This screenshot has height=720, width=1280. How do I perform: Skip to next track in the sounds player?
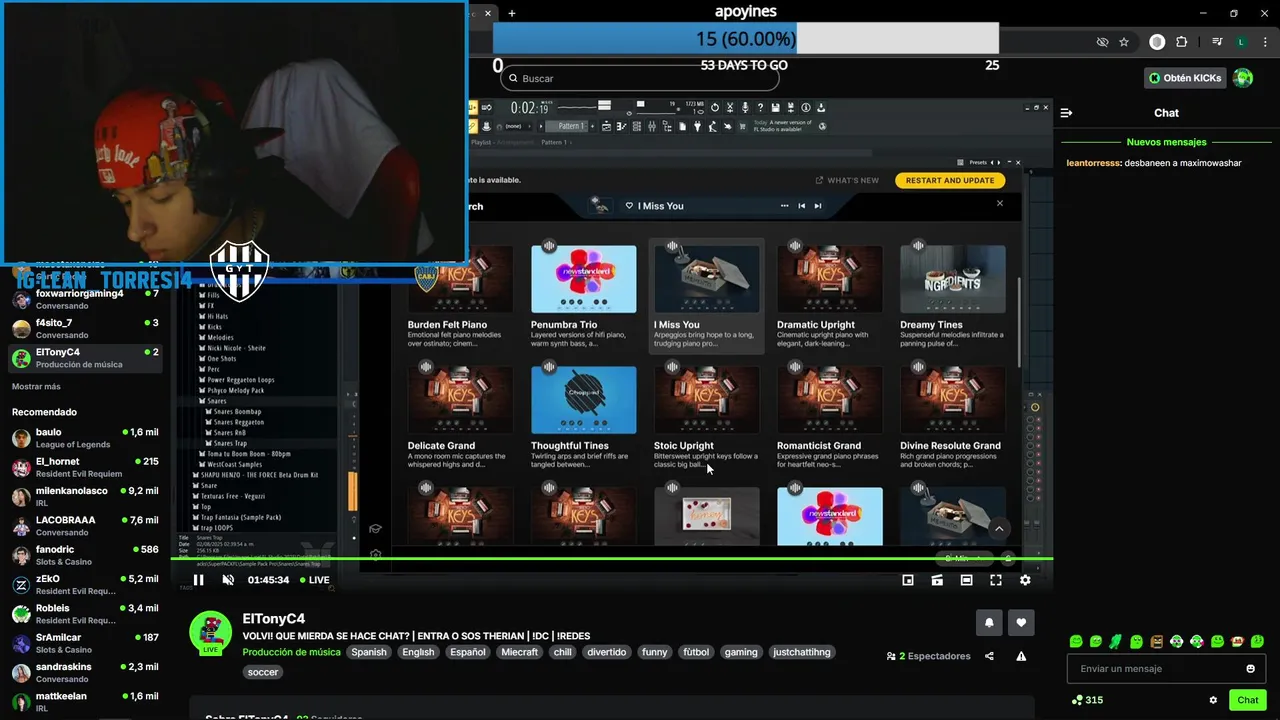point(817,206)
